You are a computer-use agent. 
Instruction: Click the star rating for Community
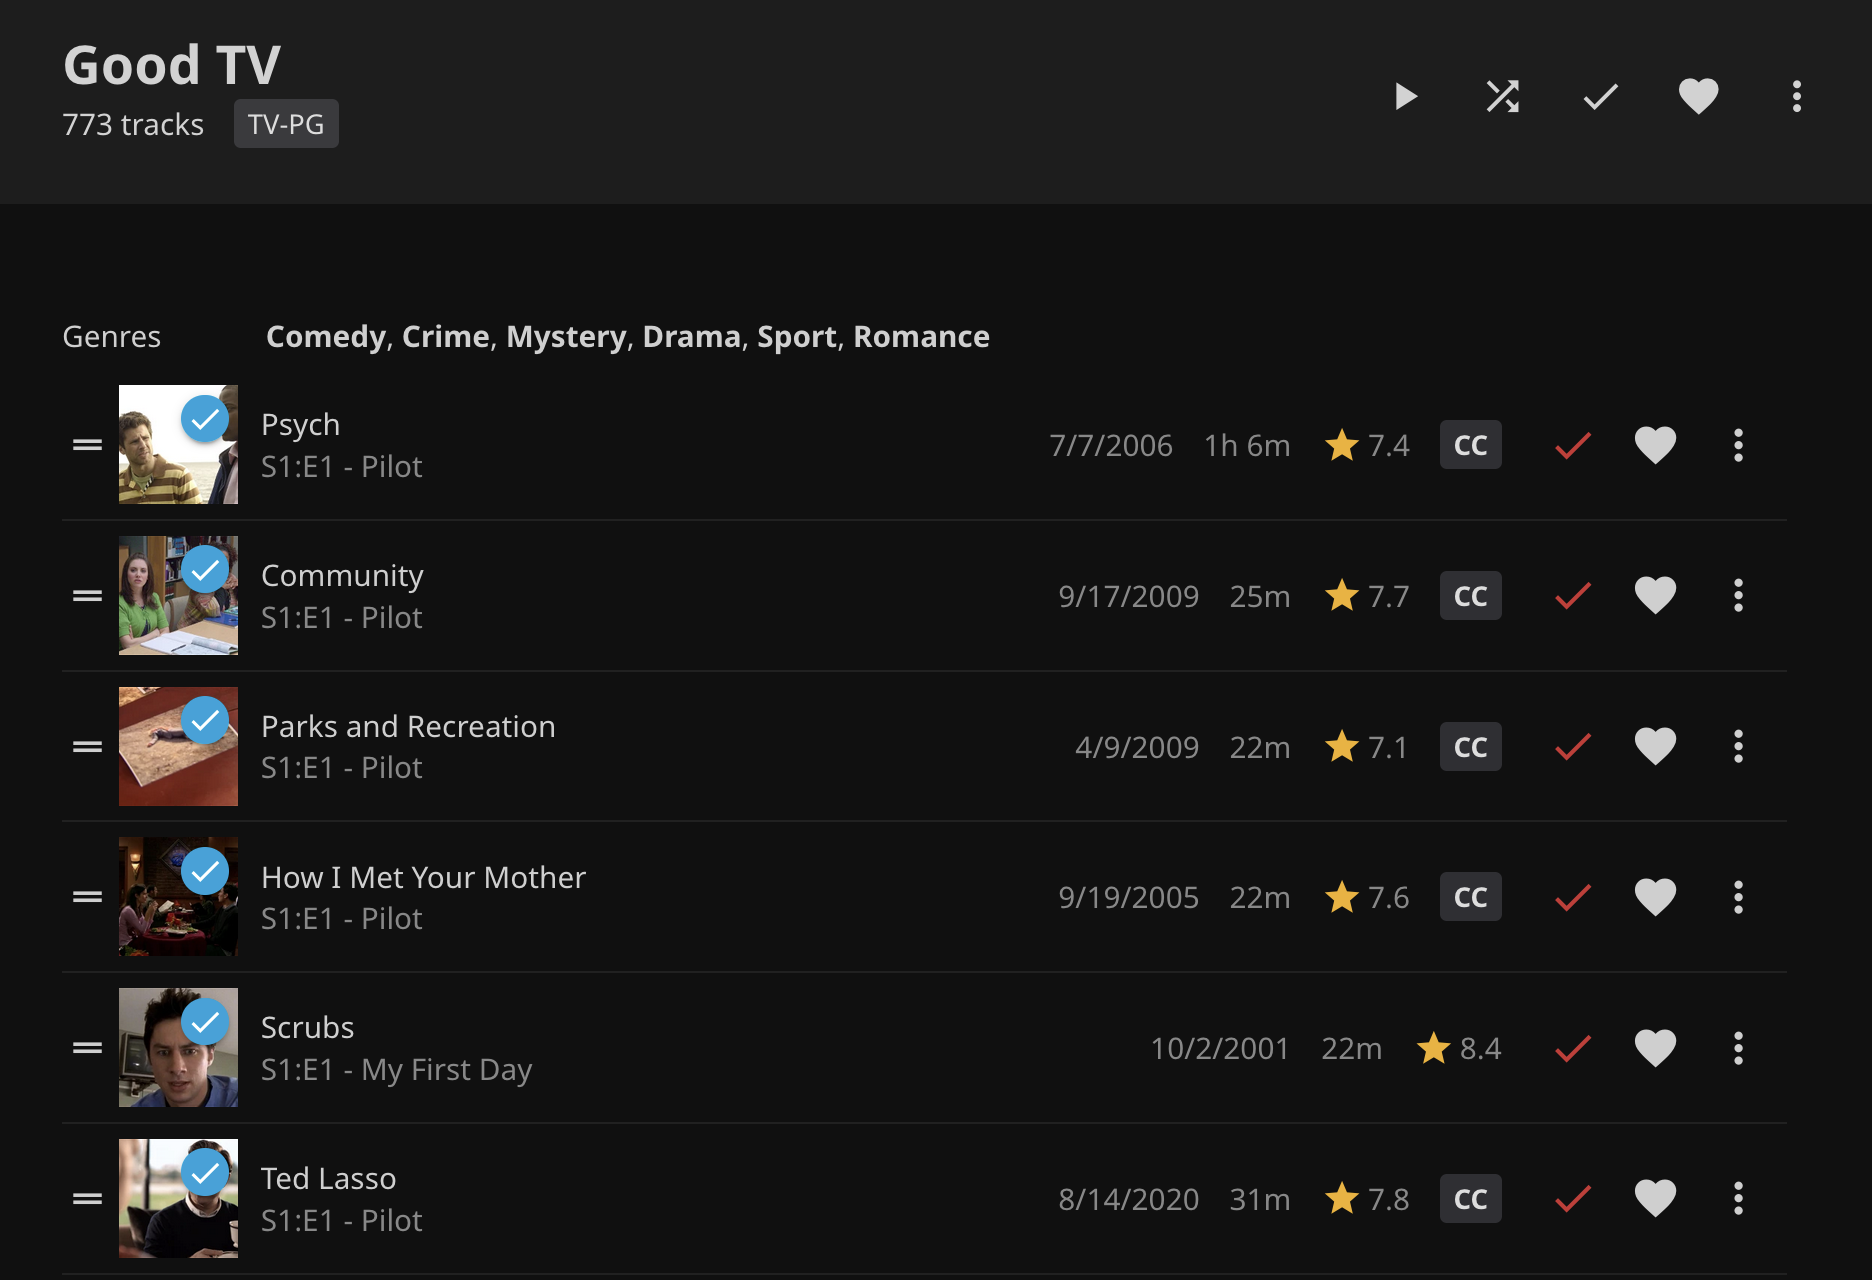point(1367,595)
